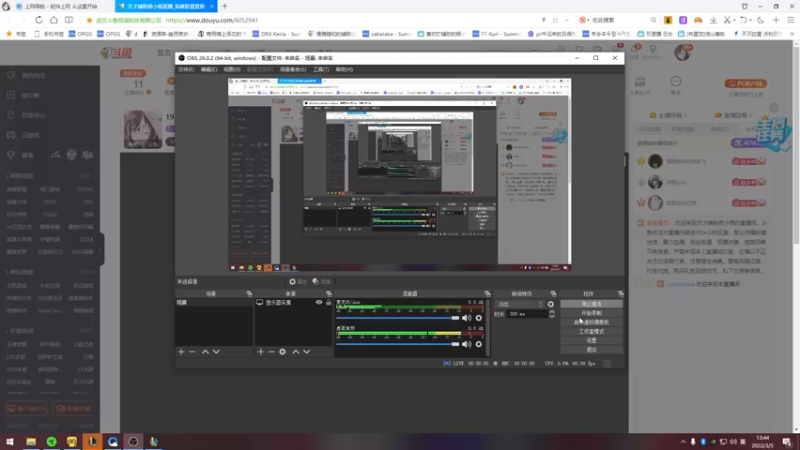
Task: Open OBS Help menu
Action: tap(344, 69)
